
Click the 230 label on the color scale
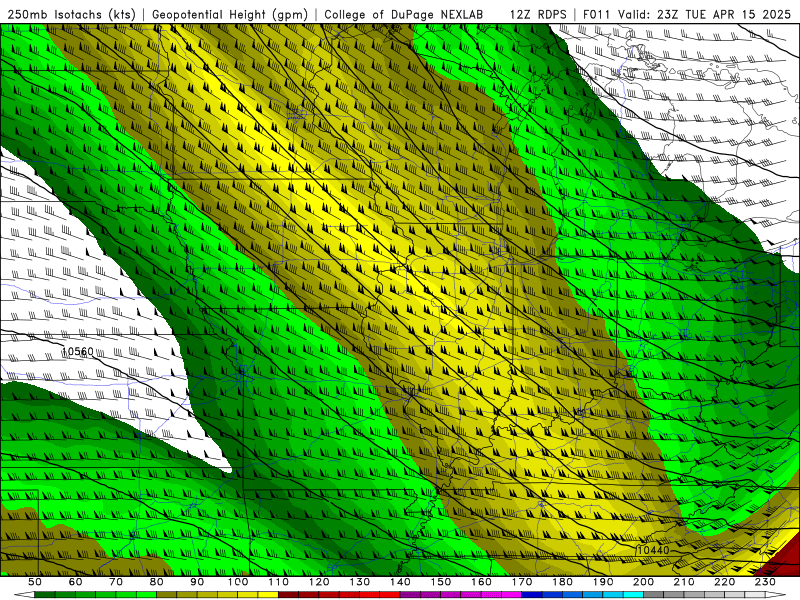[x=765, y=582]
